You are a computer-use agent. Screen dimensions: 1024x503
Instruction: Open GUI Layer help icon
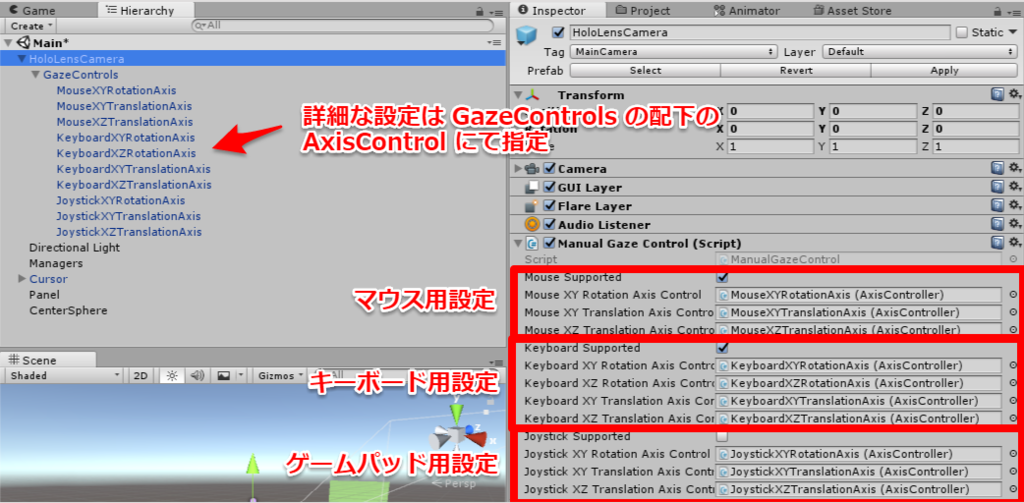(998, 187)
